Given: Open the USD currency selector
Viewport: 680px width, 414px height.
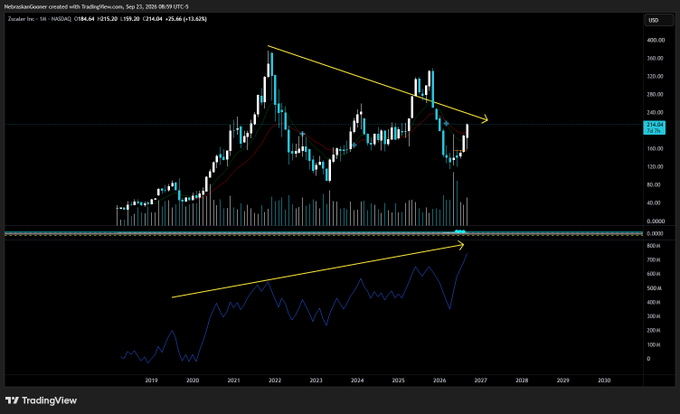Looking at the screenshot, I should (x=659, y=20).
